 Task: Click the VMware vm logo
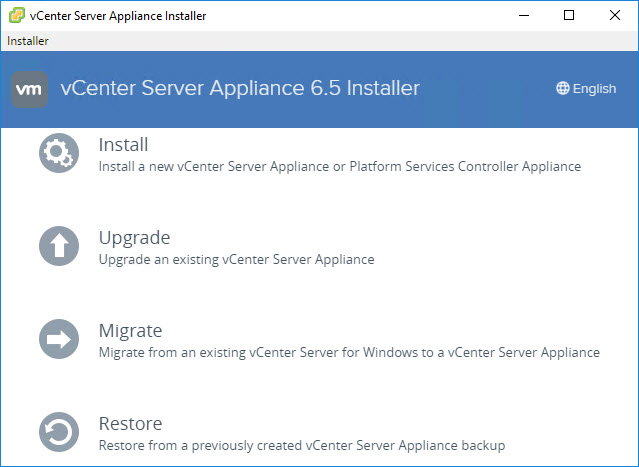click(29, 90)
